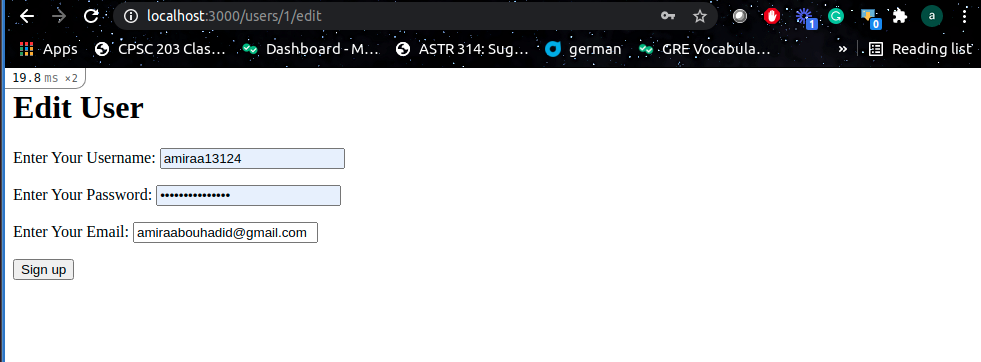Open the Reading list
This screenshot has height=362, width=981.
(x=921, y=49)
